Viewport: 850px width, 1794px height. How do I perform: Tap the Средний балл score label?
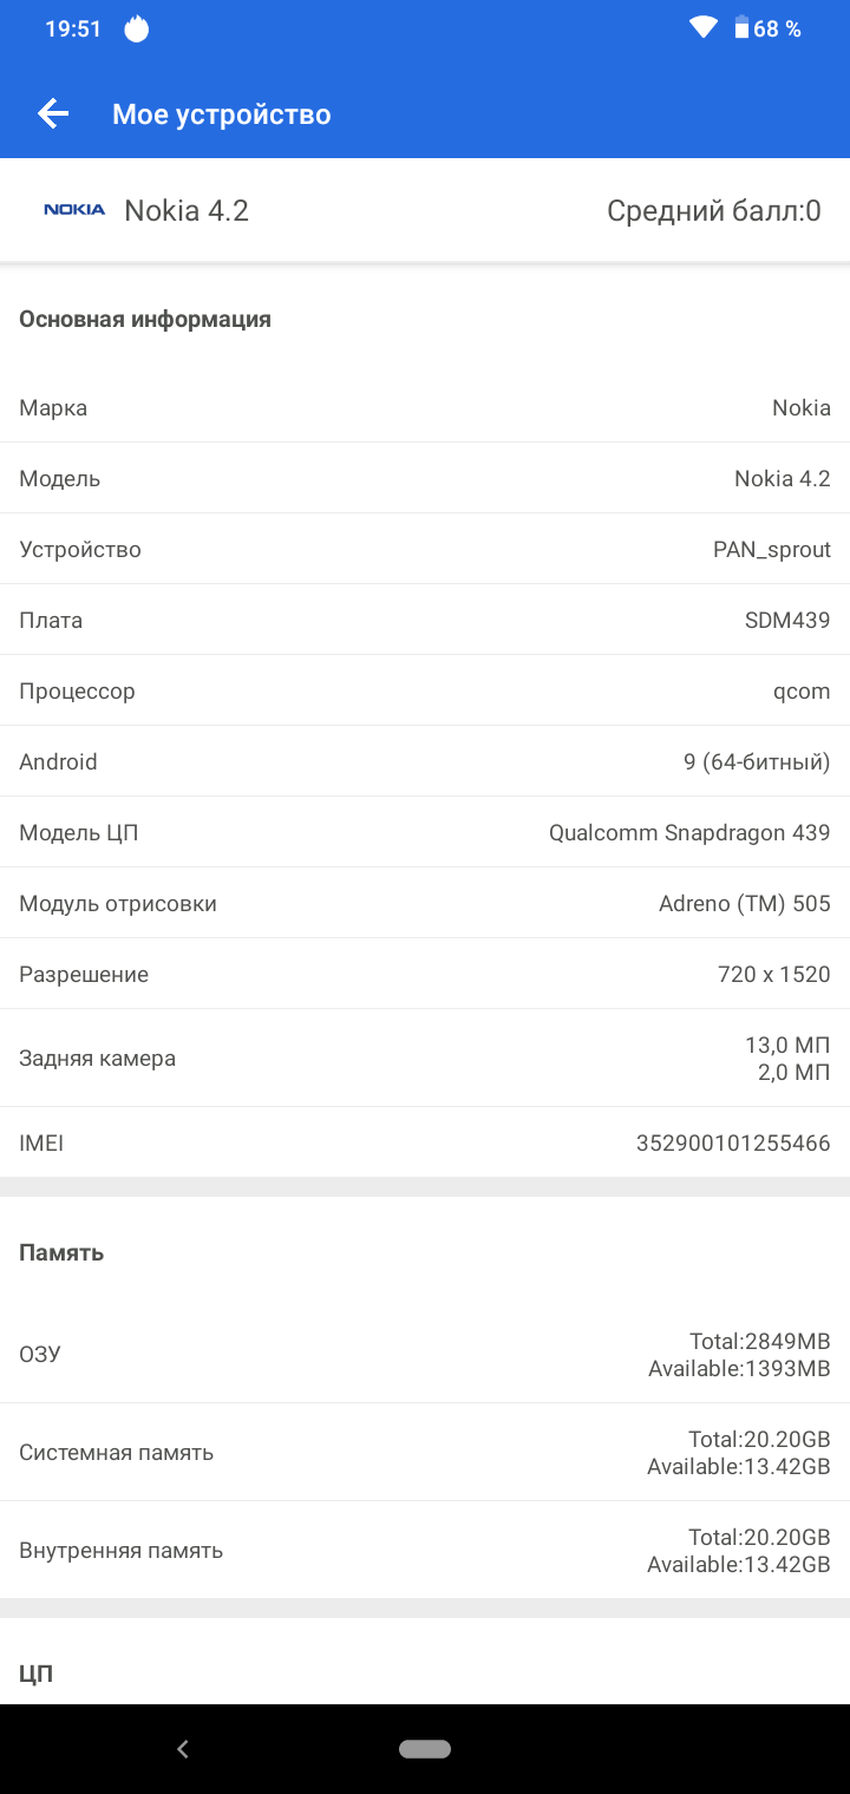tap(713, 211)
